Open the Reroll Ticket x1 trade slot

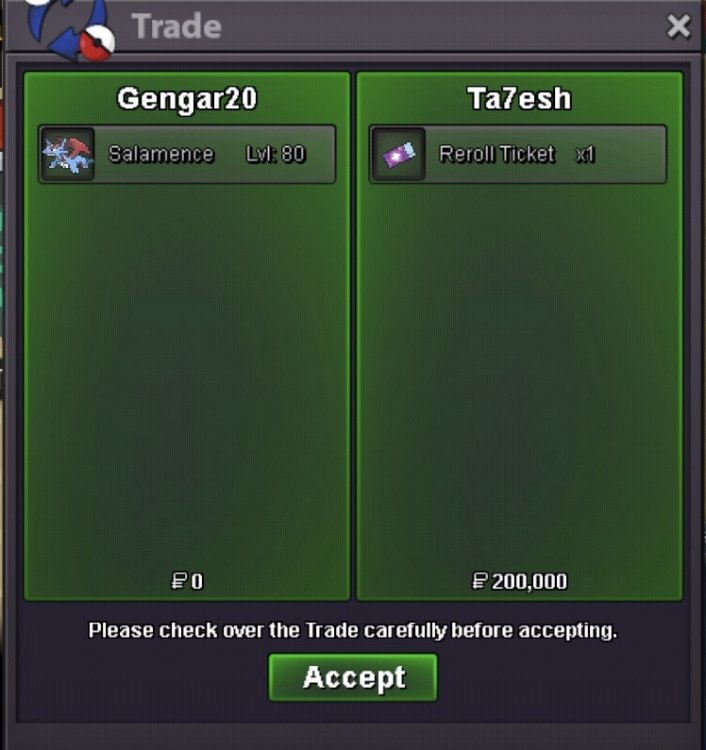pyautogui.click(x=518, y=154)
